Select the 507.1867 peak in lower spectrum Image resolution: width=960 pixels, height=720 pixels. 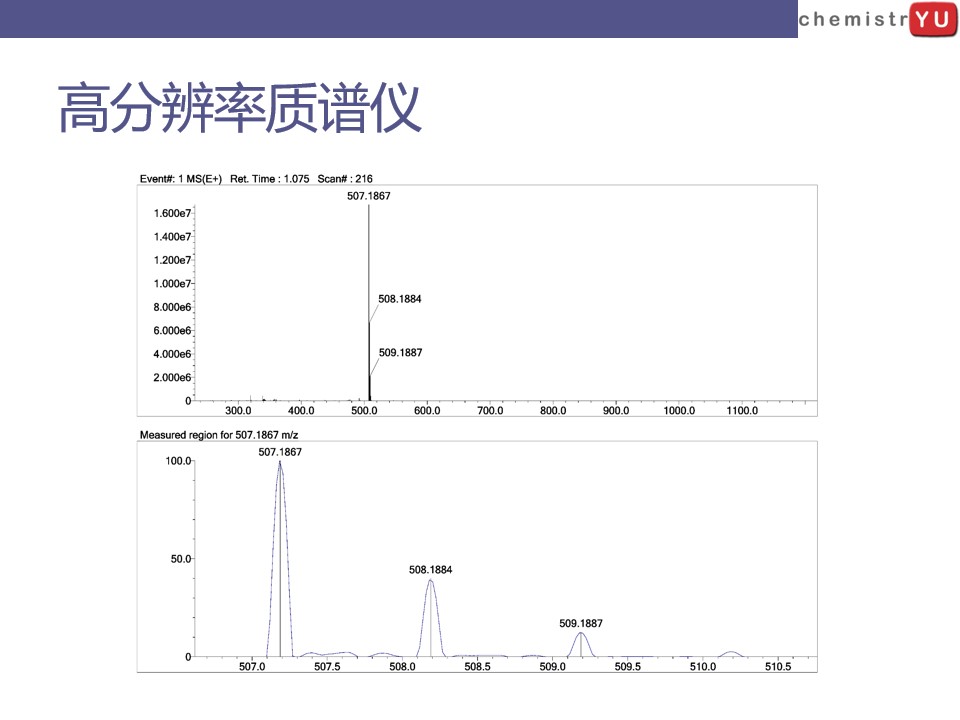click(280, 557)
